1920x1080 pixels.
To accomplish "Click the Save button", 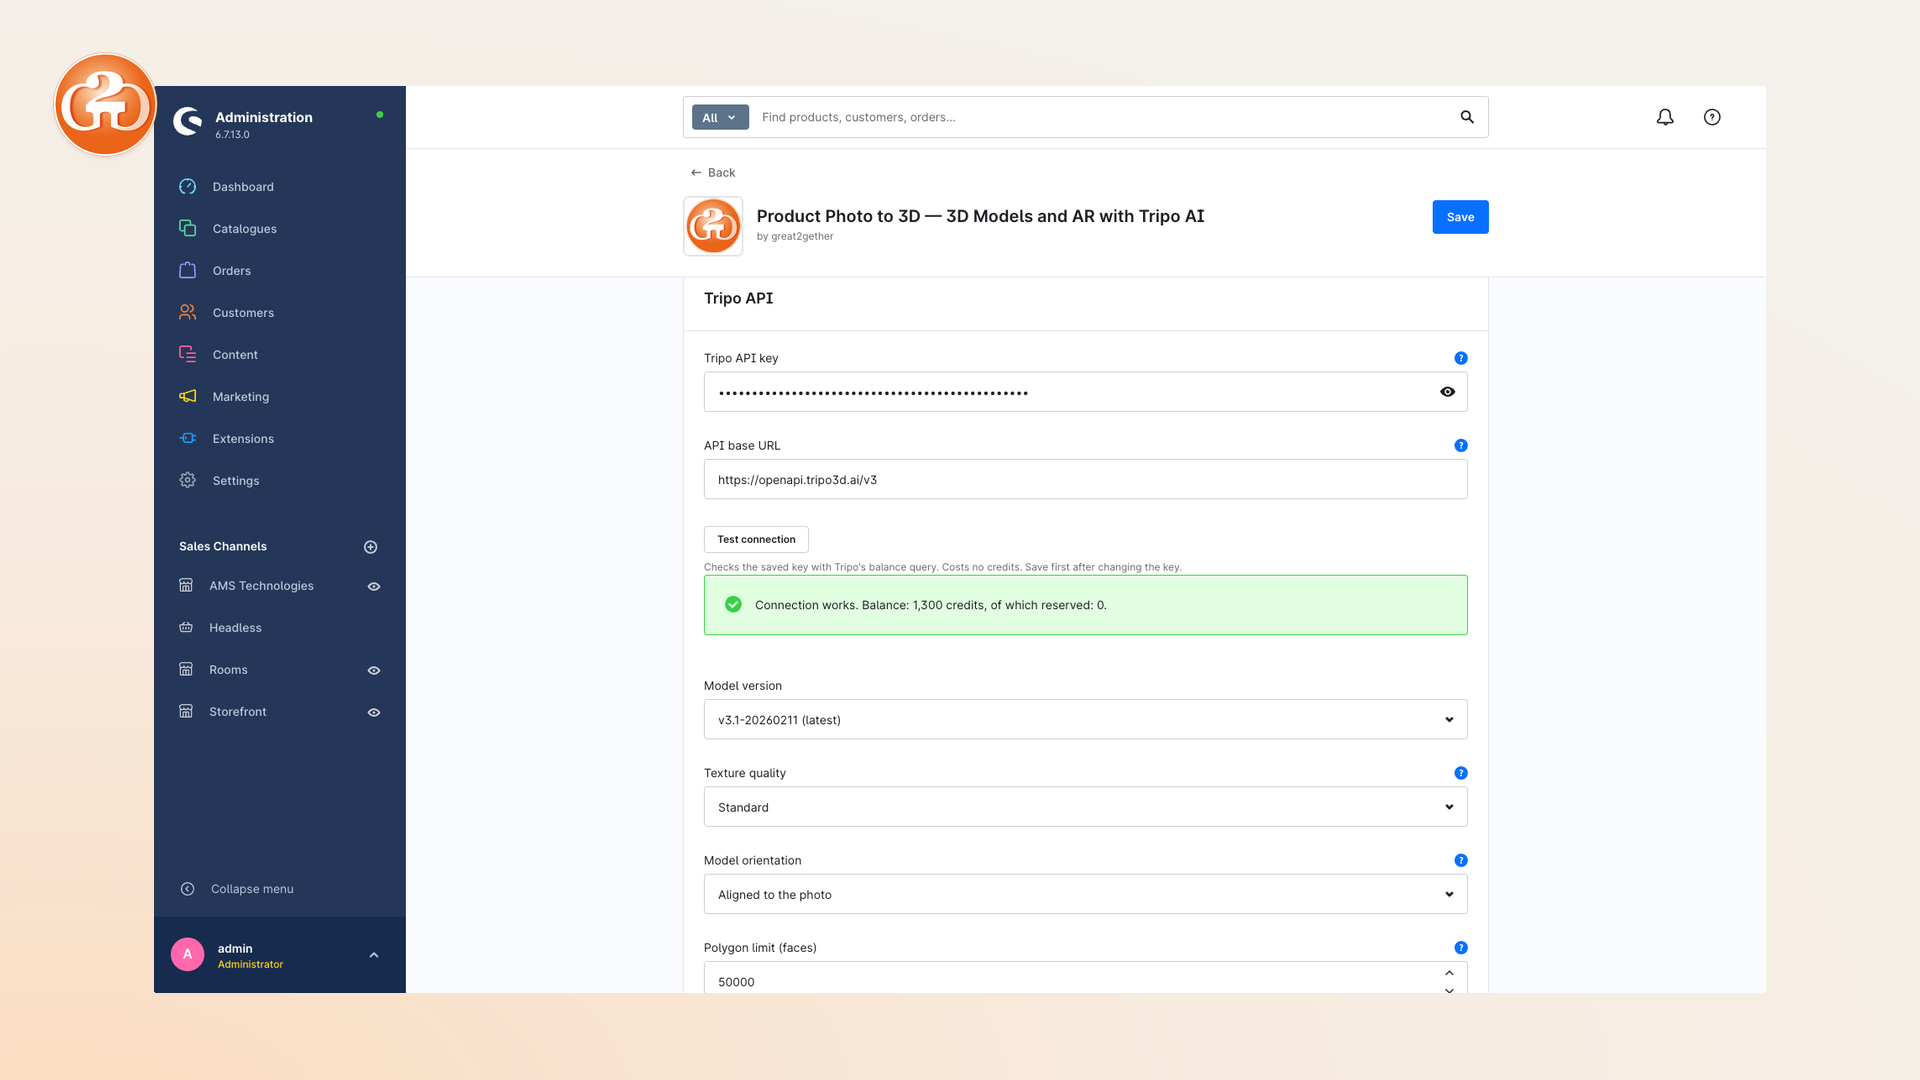I will [x=1460, y=217].
